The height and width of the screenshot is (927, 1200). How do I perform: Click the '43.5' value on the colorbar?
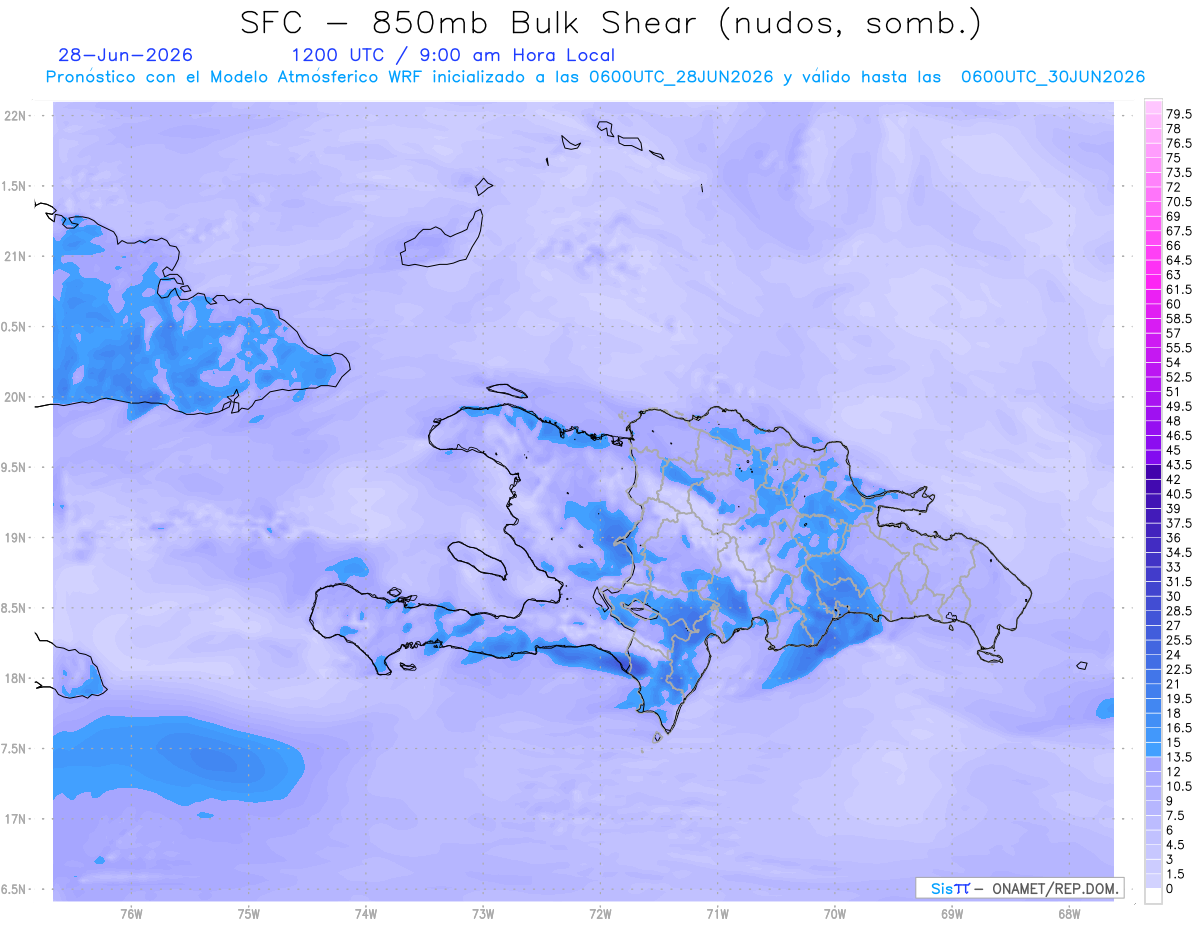click(x=1179, y=465)
